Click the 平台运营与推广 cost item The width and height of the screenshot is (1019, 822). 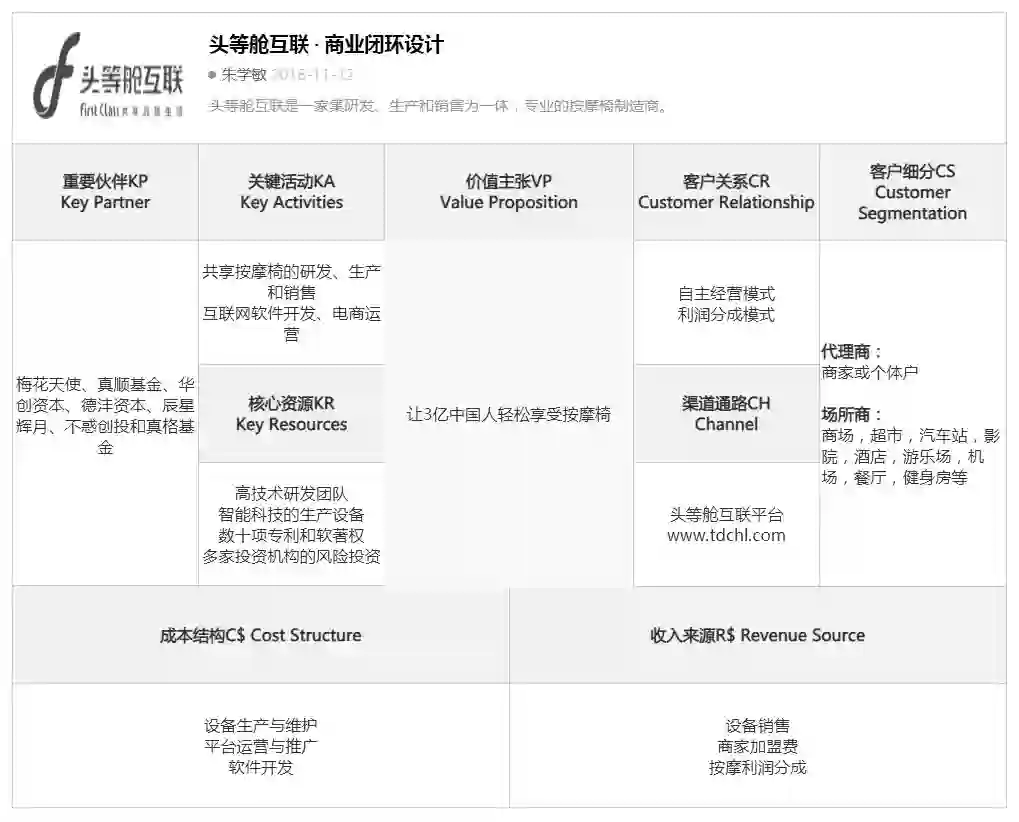(261, 746)
